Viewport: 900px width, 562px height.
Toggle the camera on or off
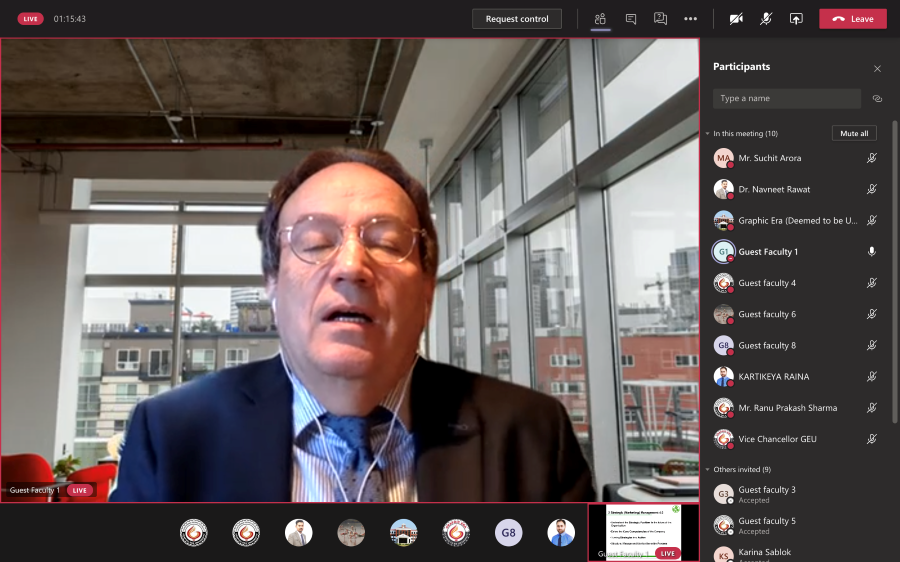tap(736, 19)
